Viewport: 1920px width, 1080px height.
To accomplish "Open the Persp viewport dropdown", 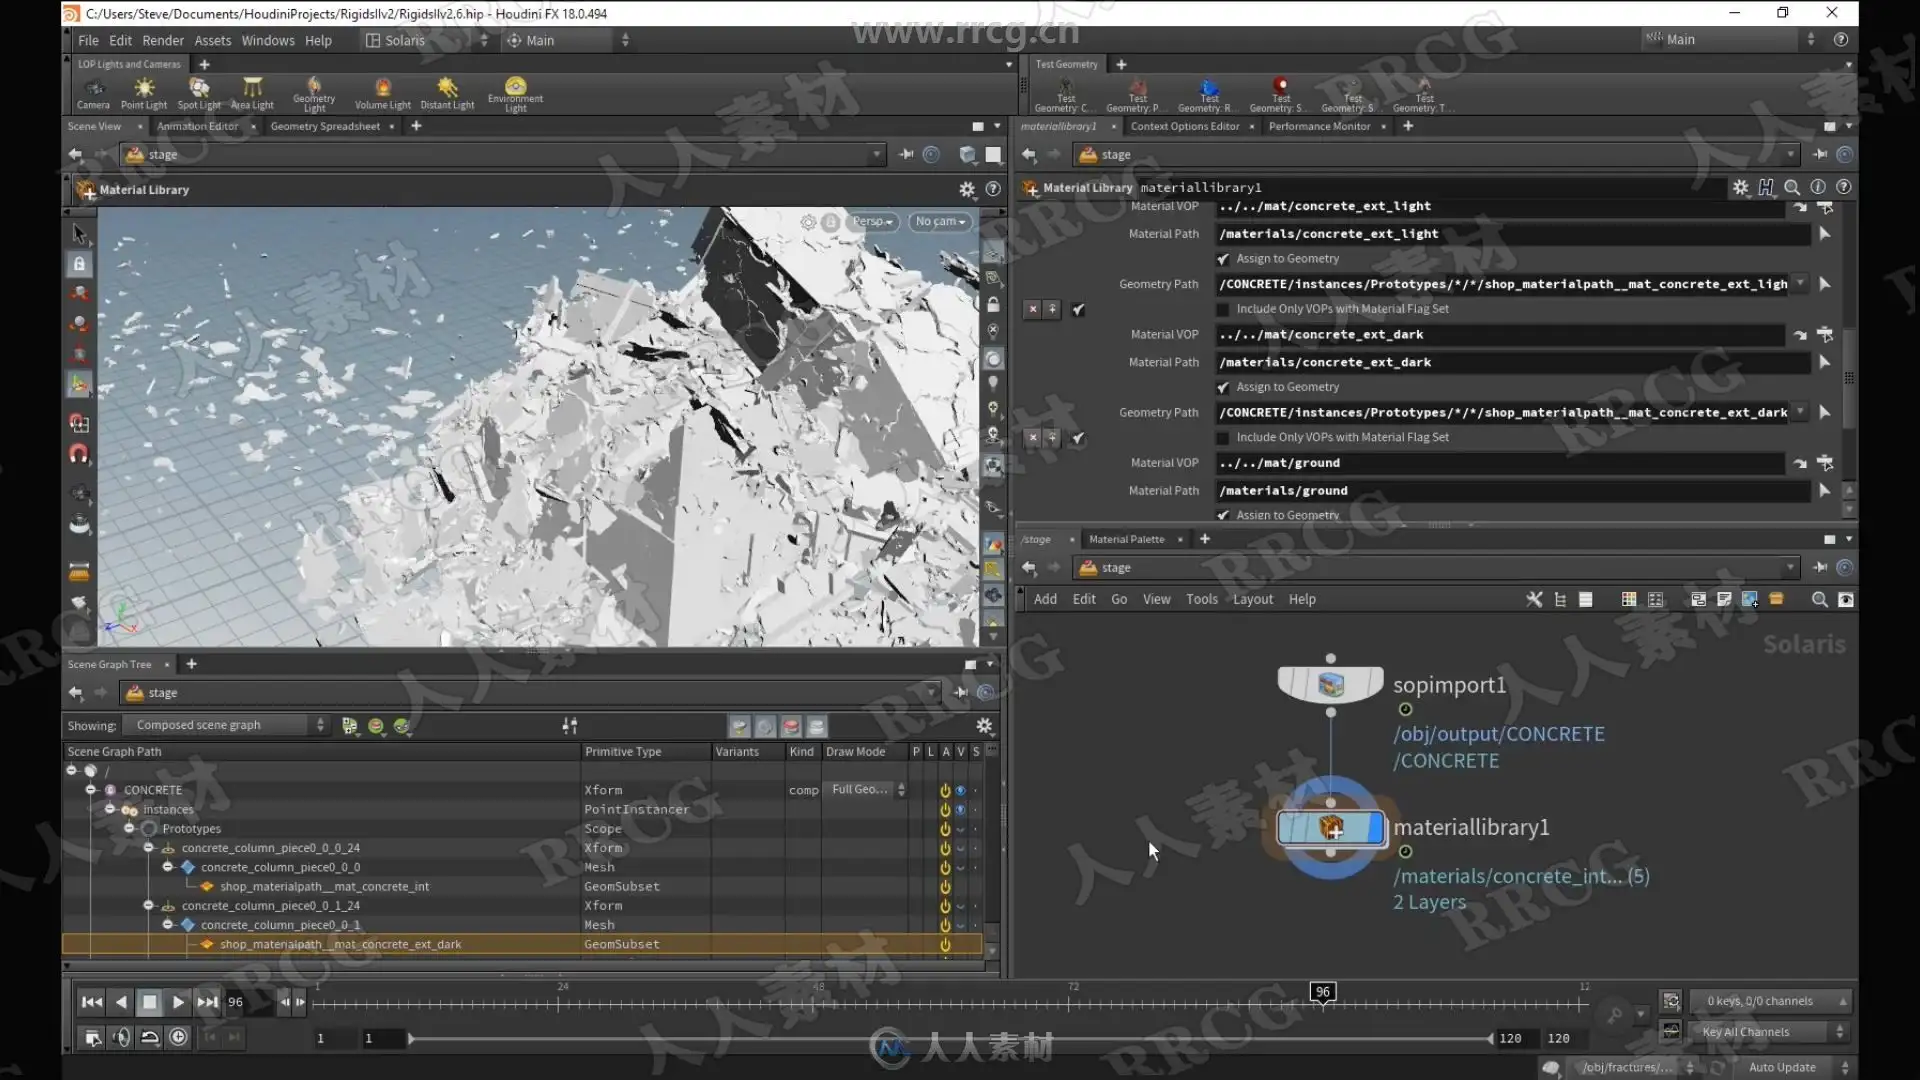I will click(872, 222).
